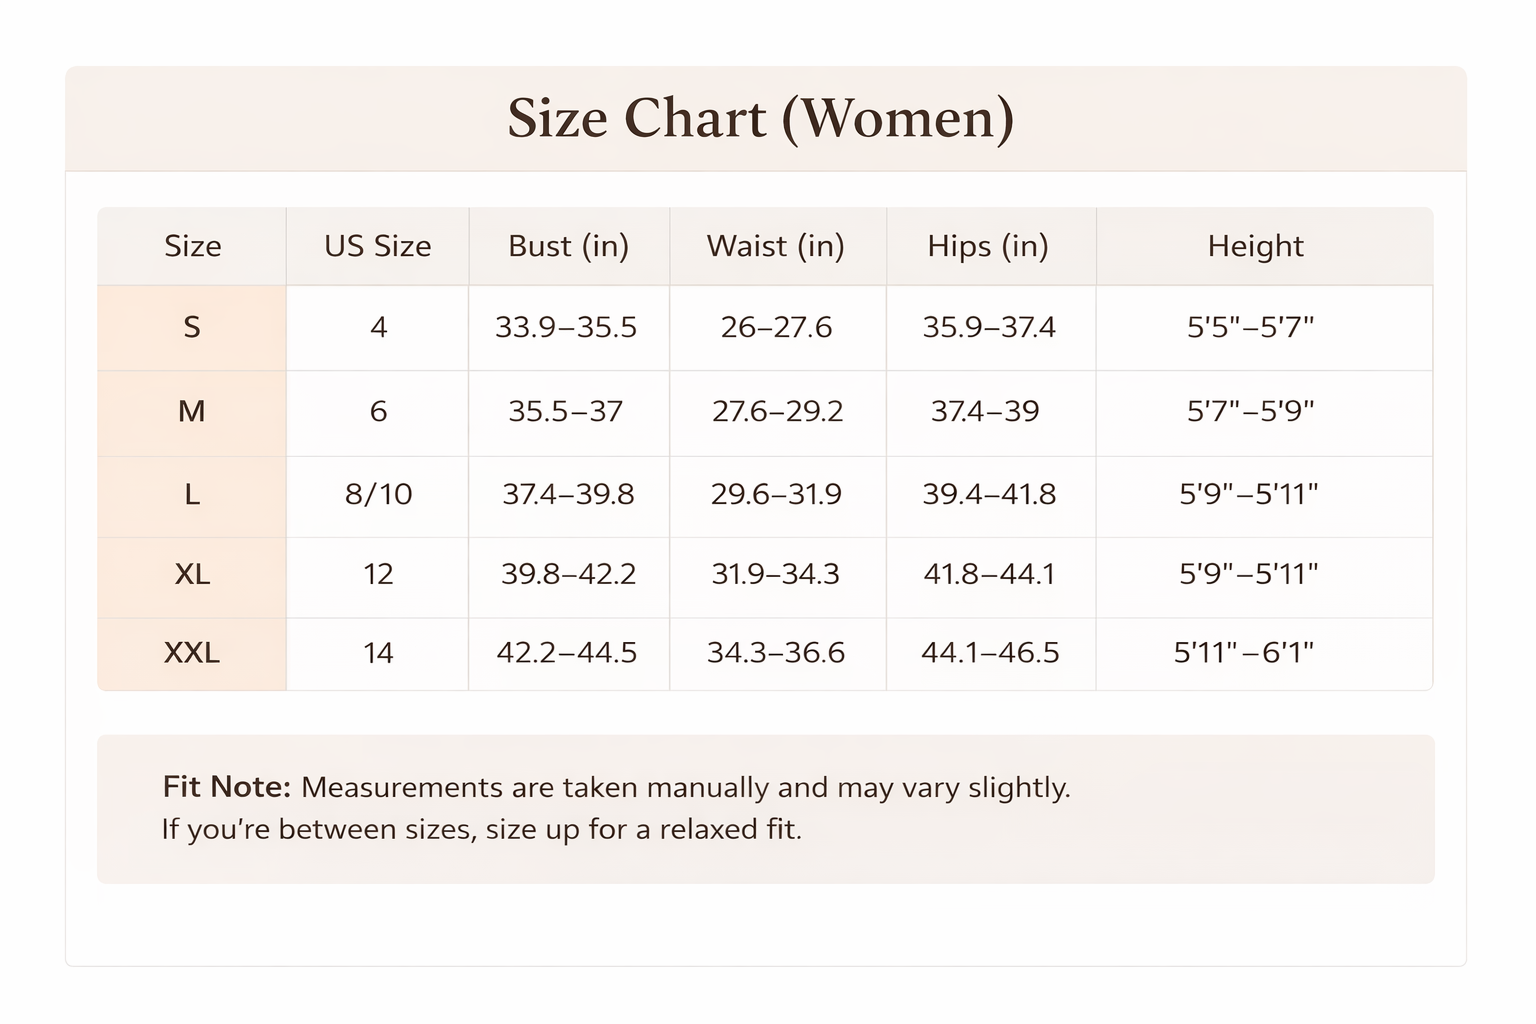1536x1024 pixels.
Task: Click the XL size row label
Action: pyautogui.click(x=192, y=574)
